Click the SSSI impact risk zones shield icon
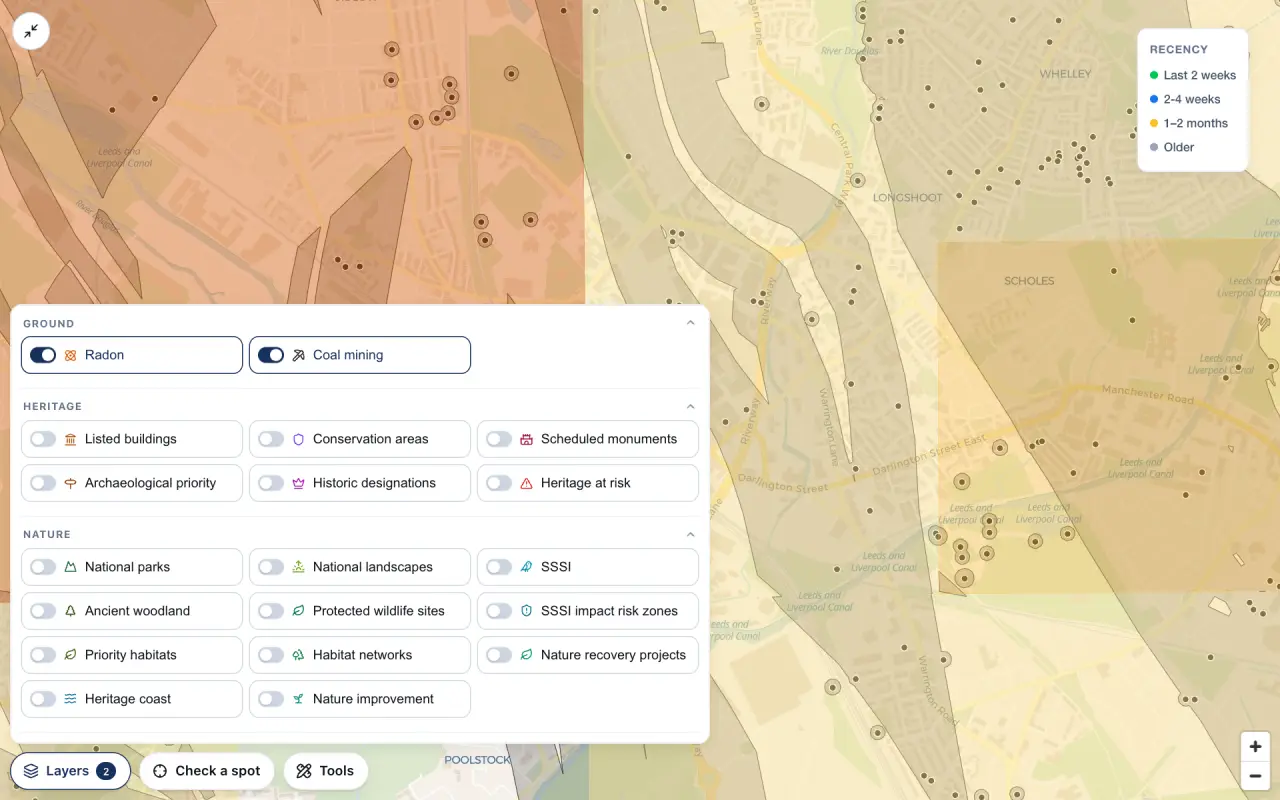1280x800 pixels. pyautogui.click(x=526, y=611)
